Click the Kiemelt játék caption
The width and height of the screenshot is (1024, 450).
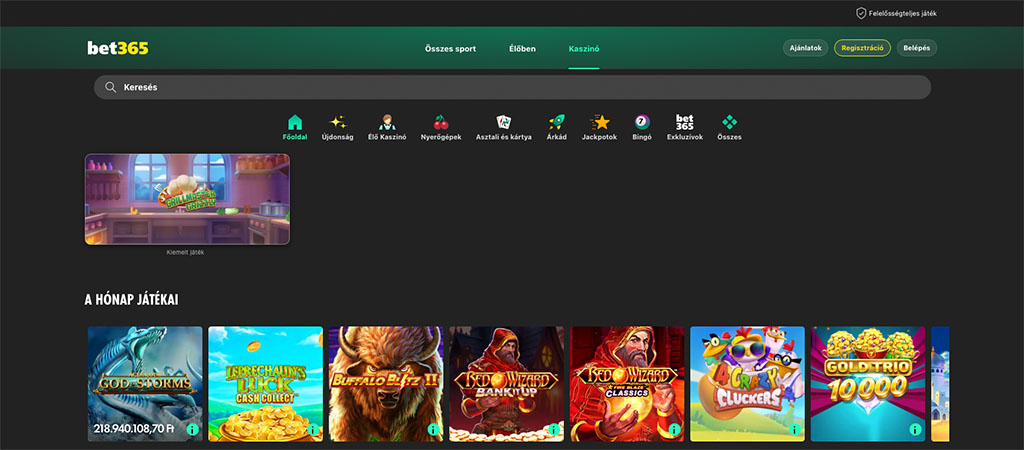click(185, 252)
